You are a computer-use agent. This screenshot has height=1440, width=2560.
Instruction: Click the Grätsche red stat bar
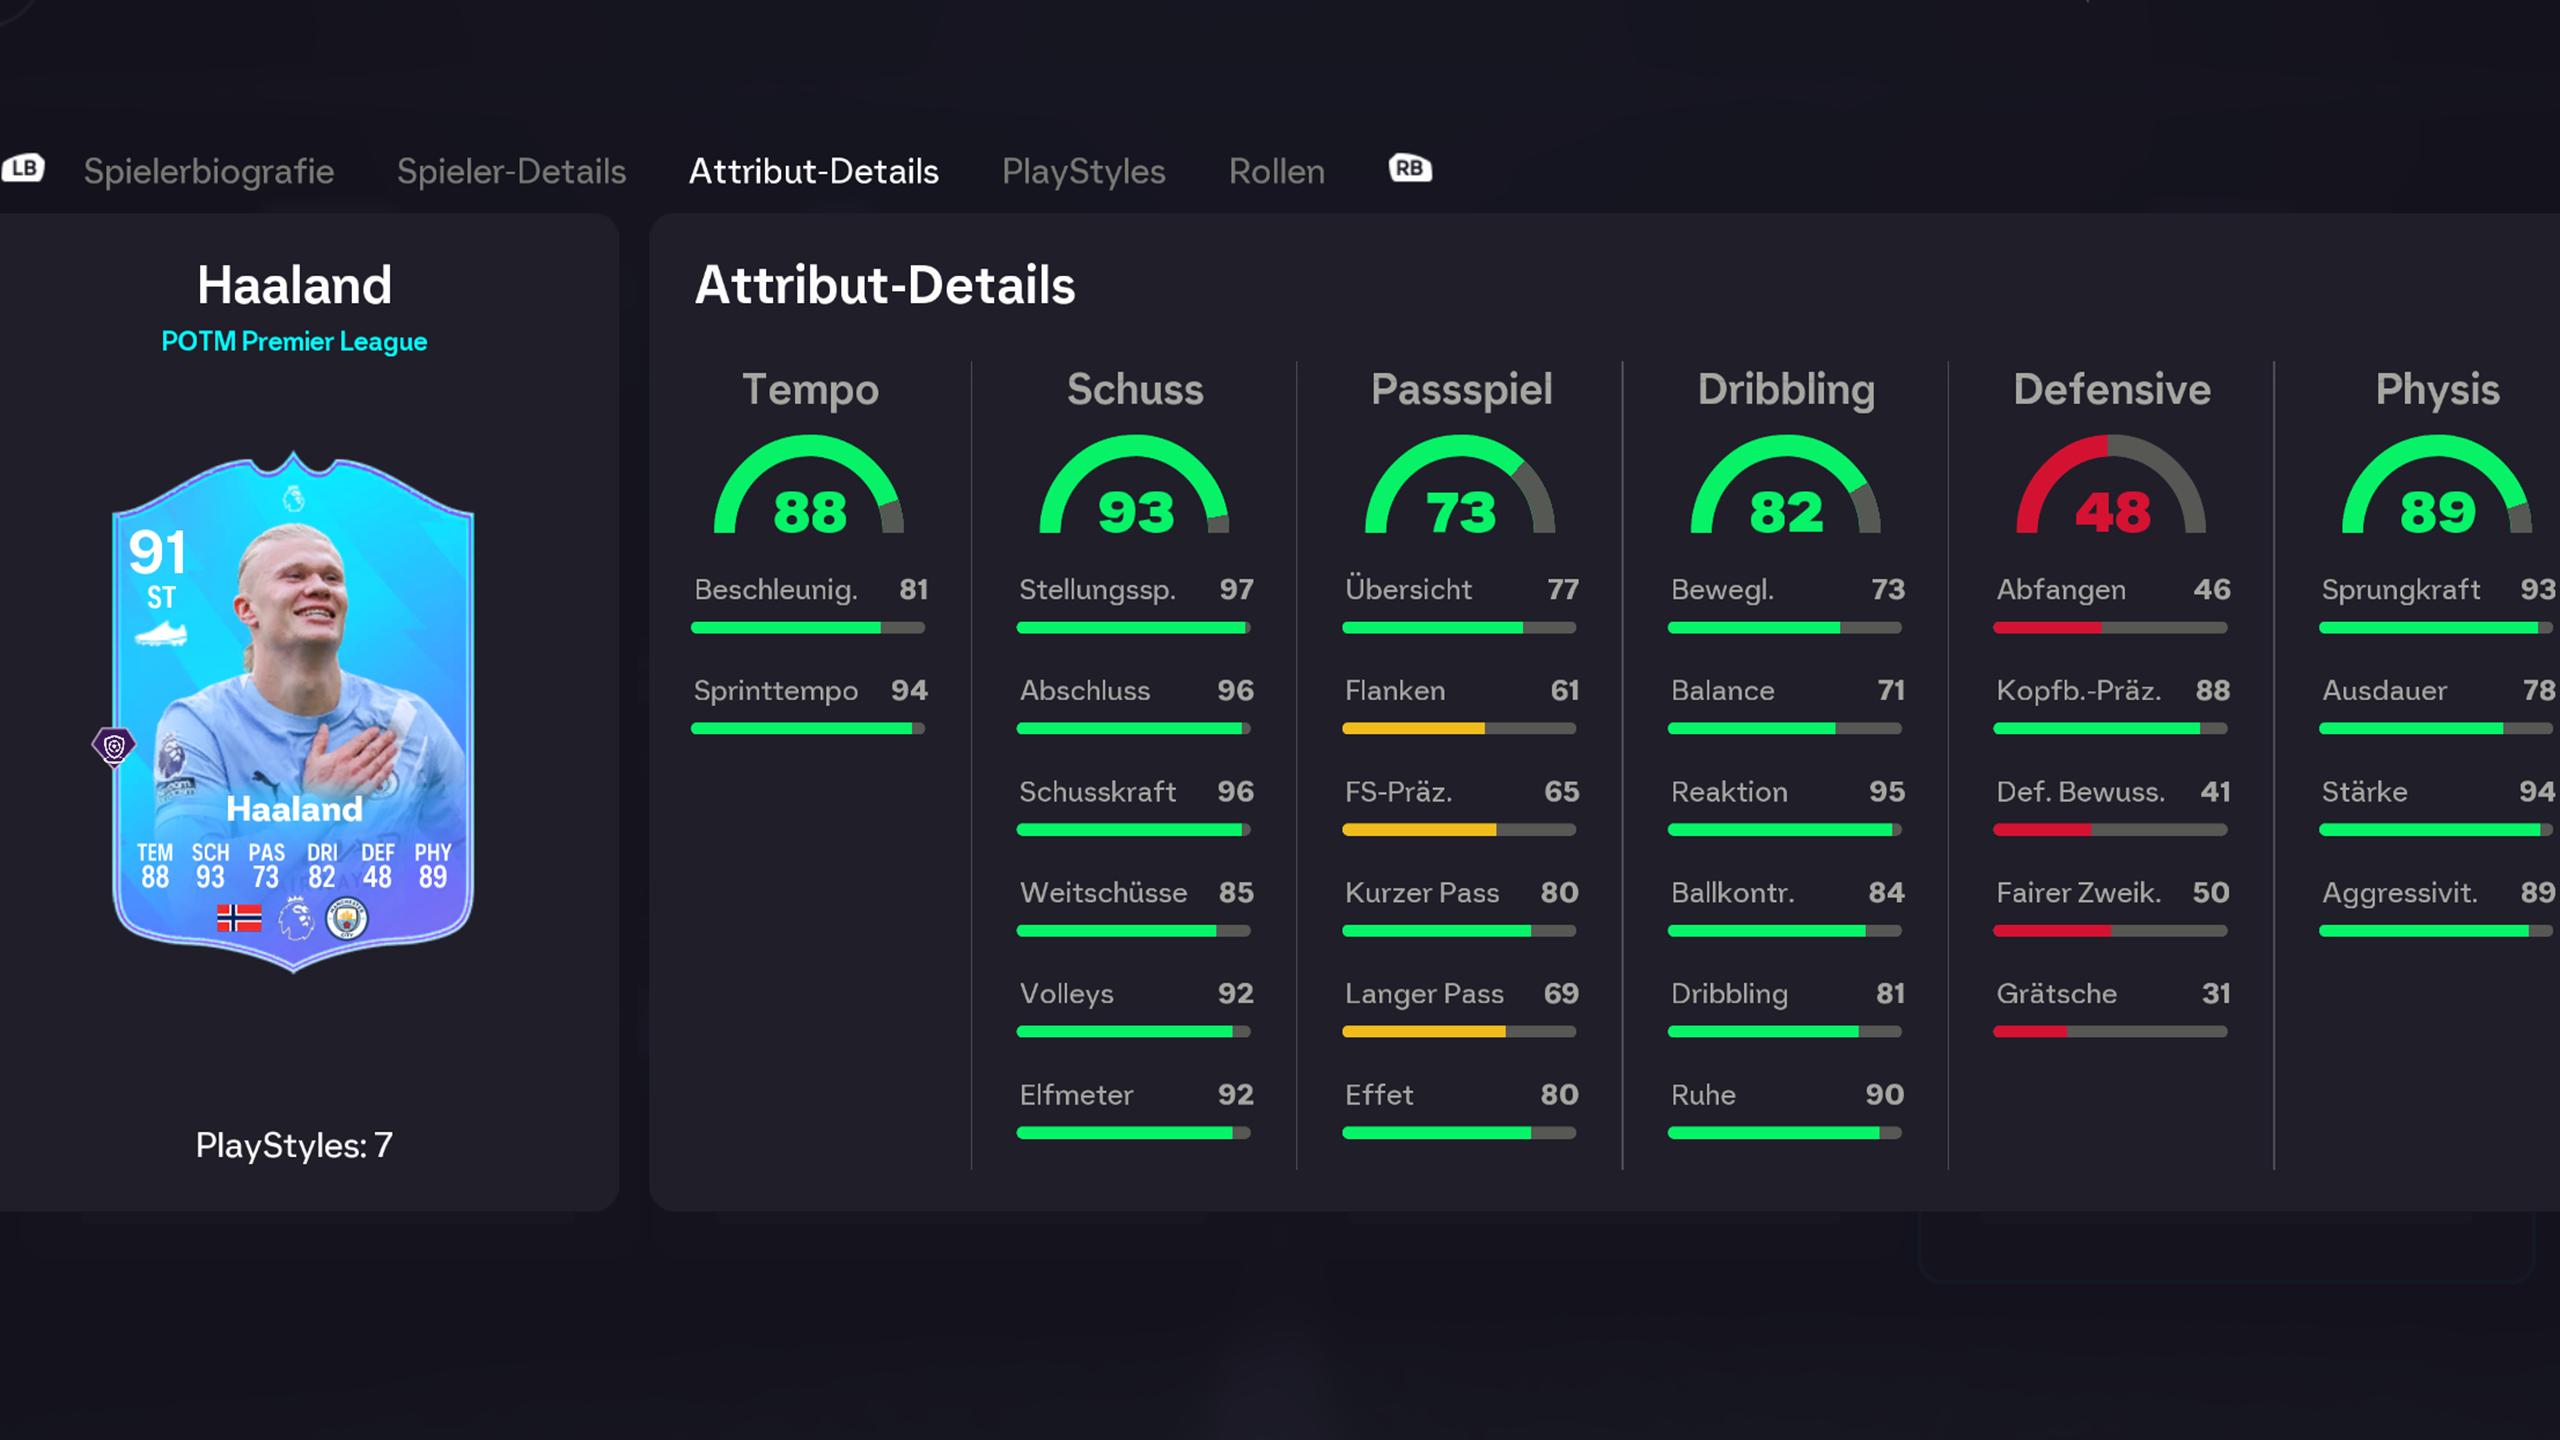(2110, 1032)
